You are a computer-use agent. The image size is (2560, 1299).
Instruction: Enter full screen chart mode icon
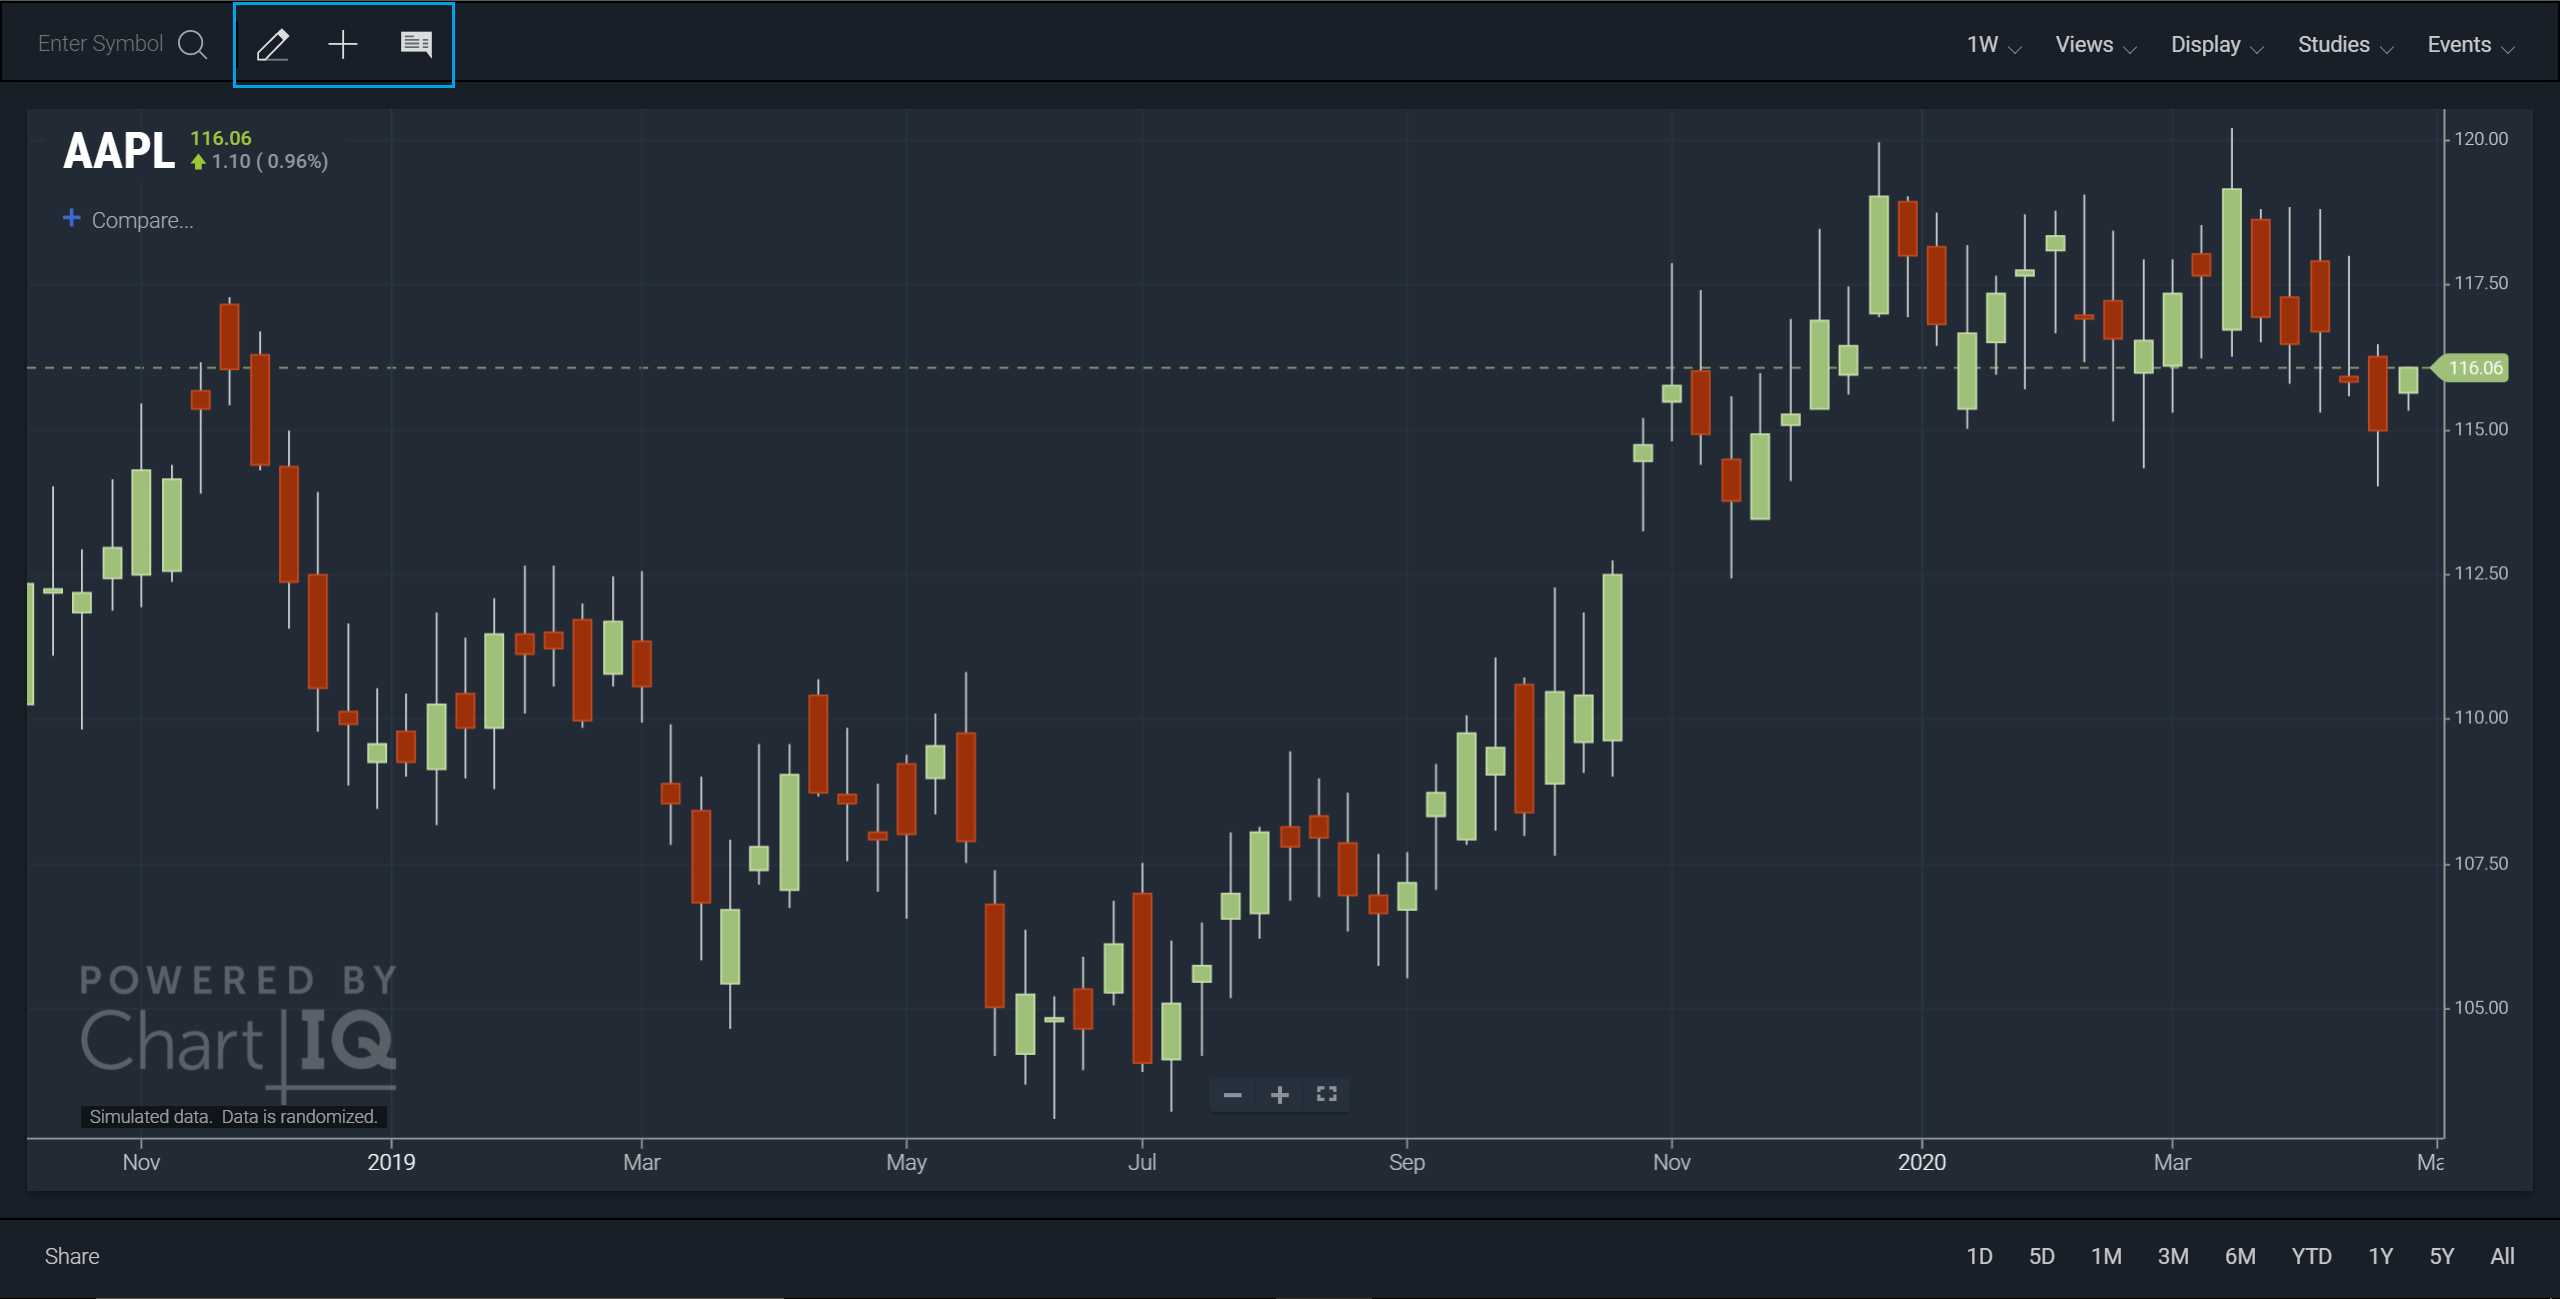tap(1326, 1094)
